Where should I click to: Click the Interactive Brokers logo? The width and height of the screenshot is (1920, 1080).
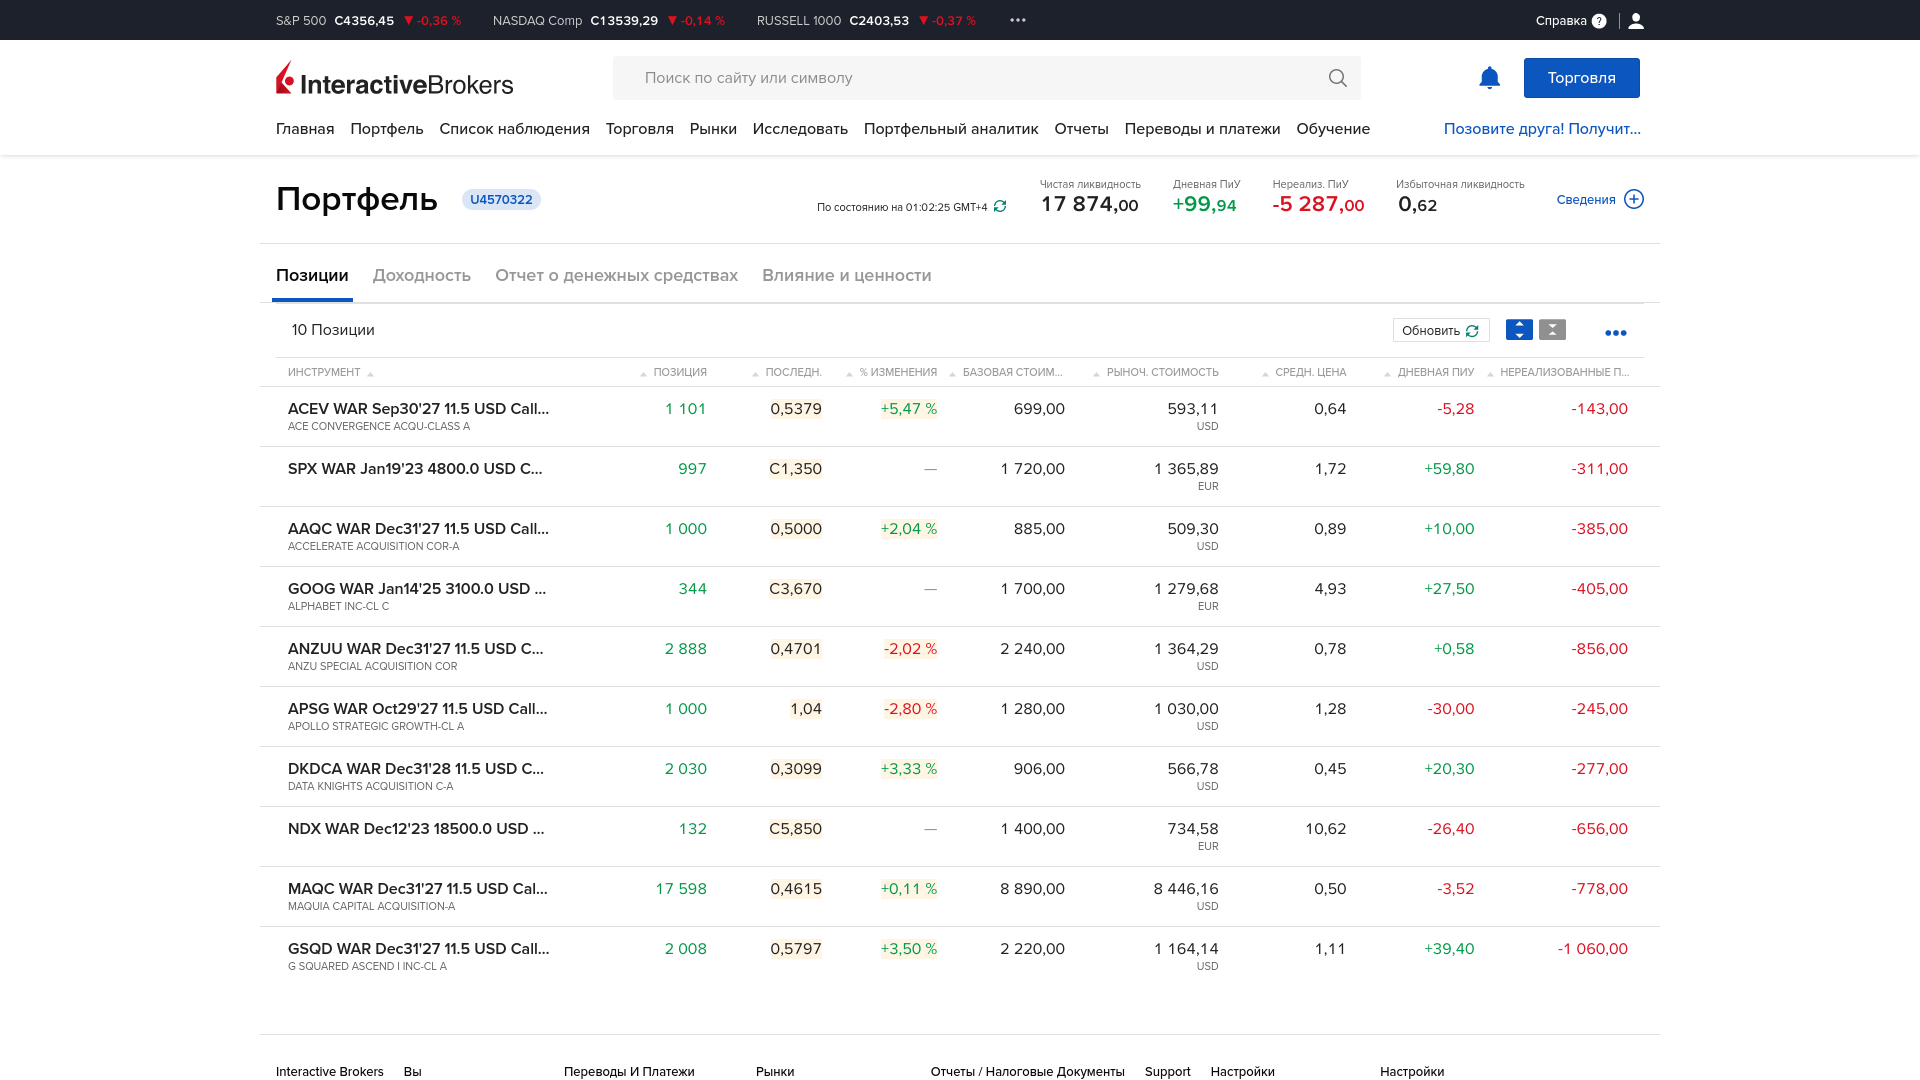coord(394,79)
